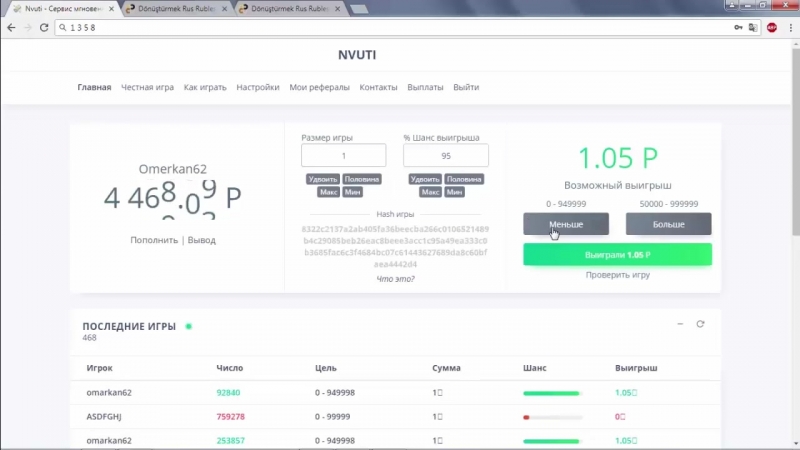Screen dimensions: 800x450
Task: Open a new browser tab
Action: [359, 9]
